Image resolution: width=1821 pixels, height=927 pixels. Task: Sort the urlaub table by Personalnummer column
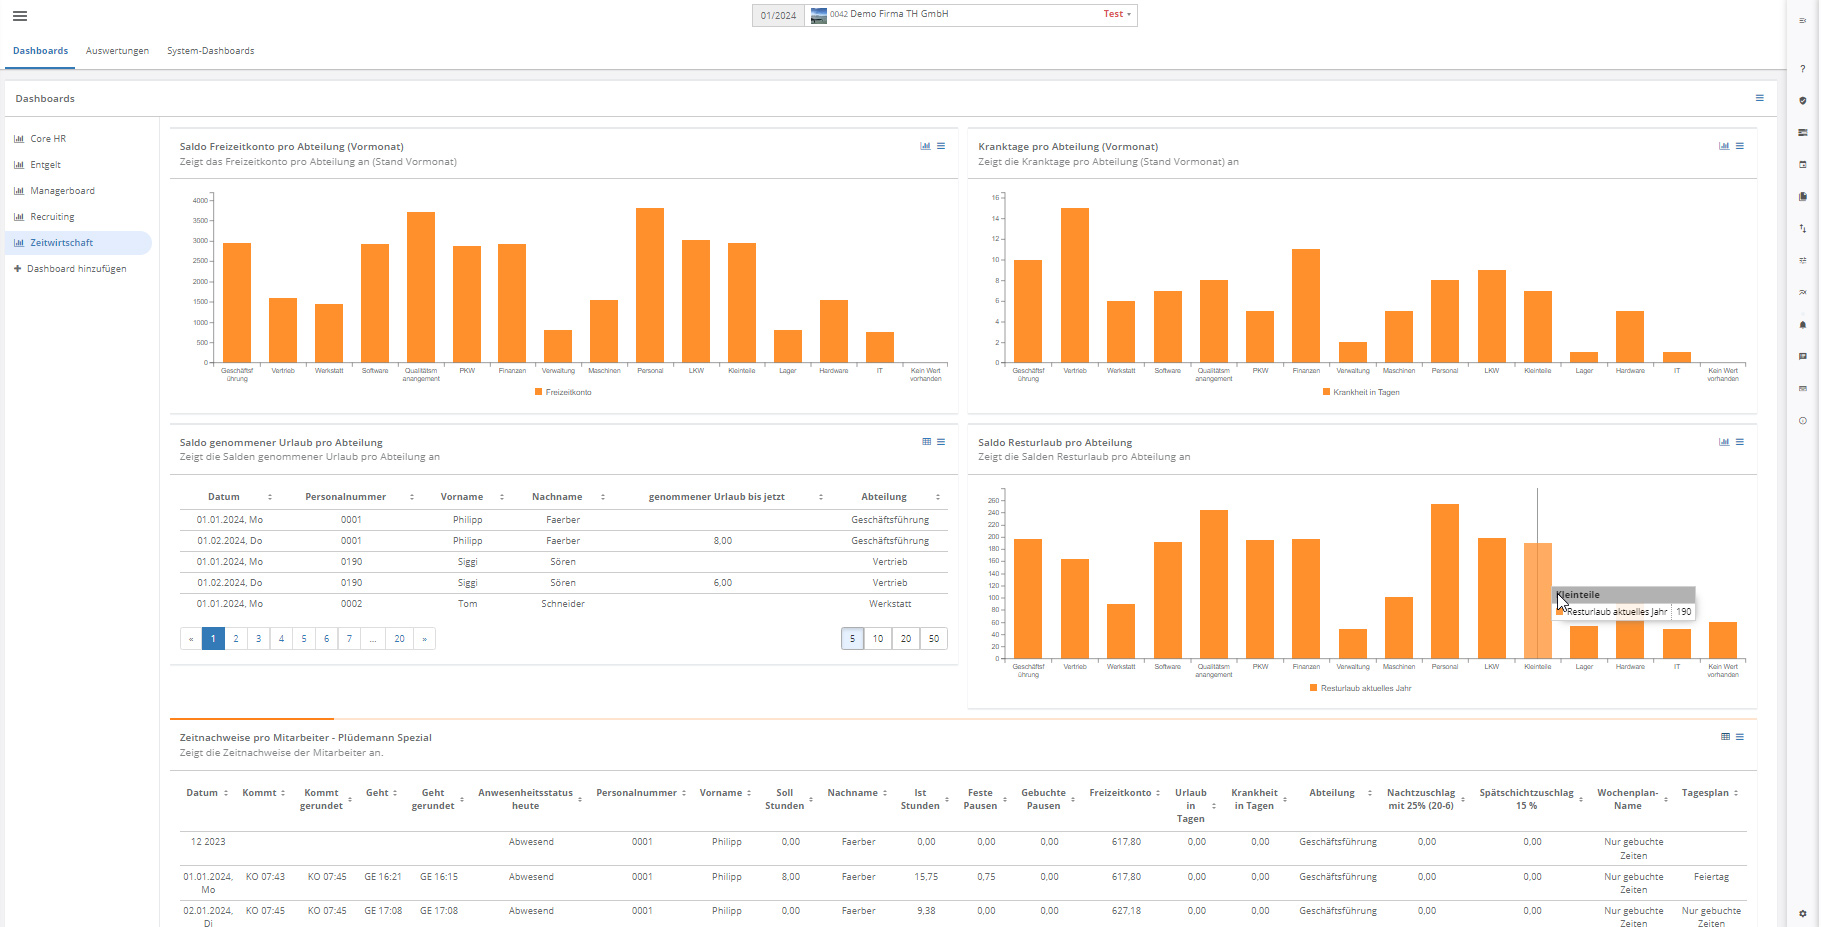tap(346, 497)
